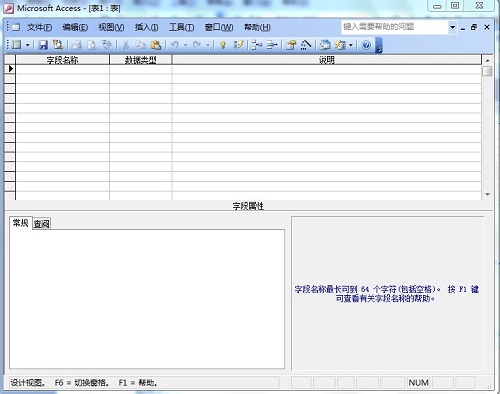The image size is (500, 394).
Task: Click the Save icon in the toolbar
Action: coord(43,45)
